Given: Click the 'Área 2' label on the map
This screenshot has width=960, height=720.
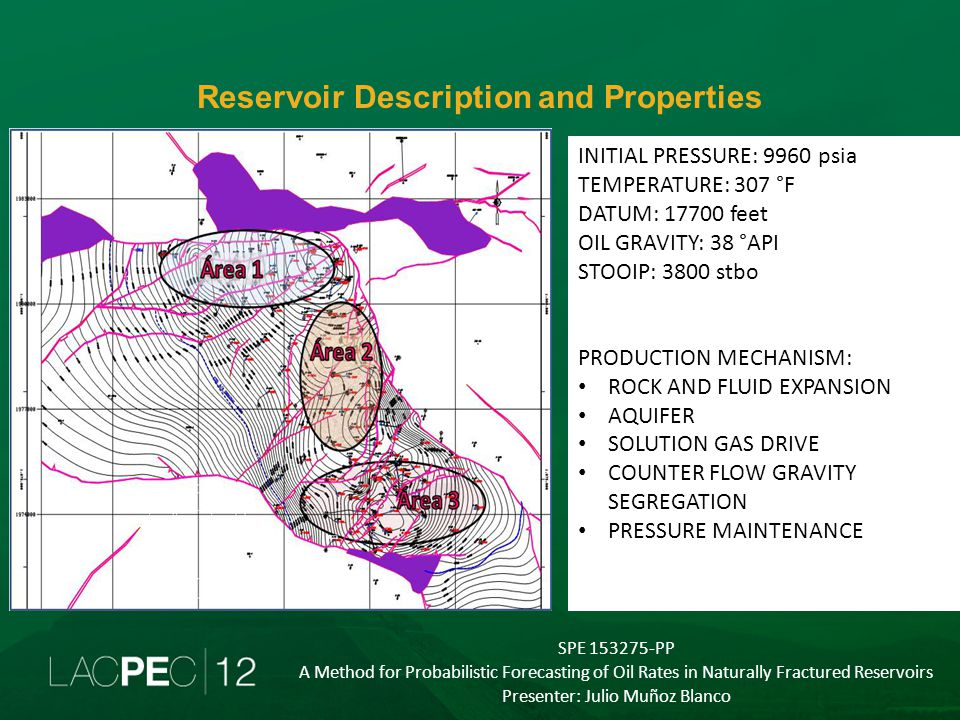Looking at the screenshot, I should point(342,352).
